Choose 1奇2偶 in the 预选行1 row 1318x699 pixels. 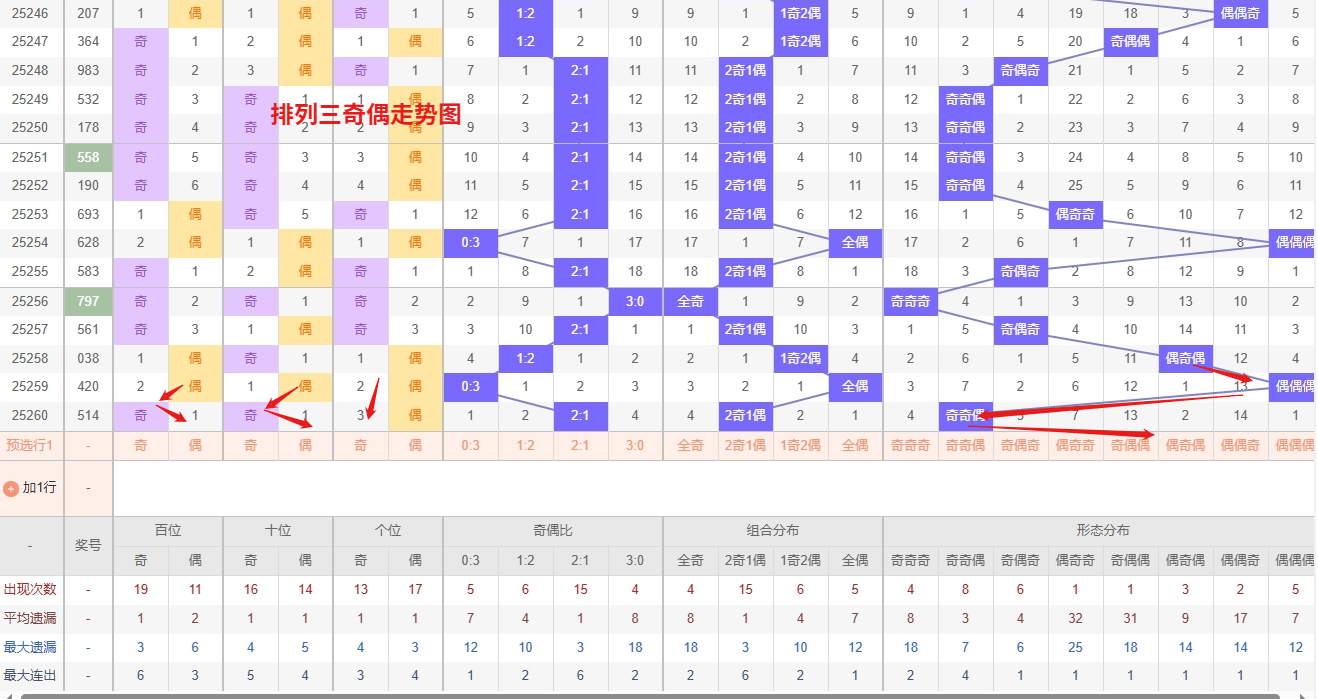tap(800, 445)
